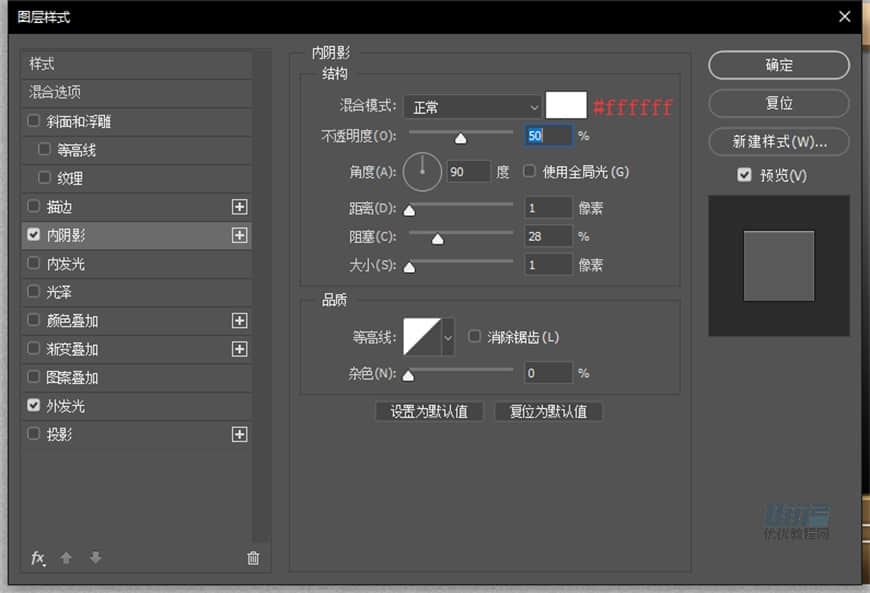
Task: Open the 混合模式 dropdown
Action: (470, 107)
